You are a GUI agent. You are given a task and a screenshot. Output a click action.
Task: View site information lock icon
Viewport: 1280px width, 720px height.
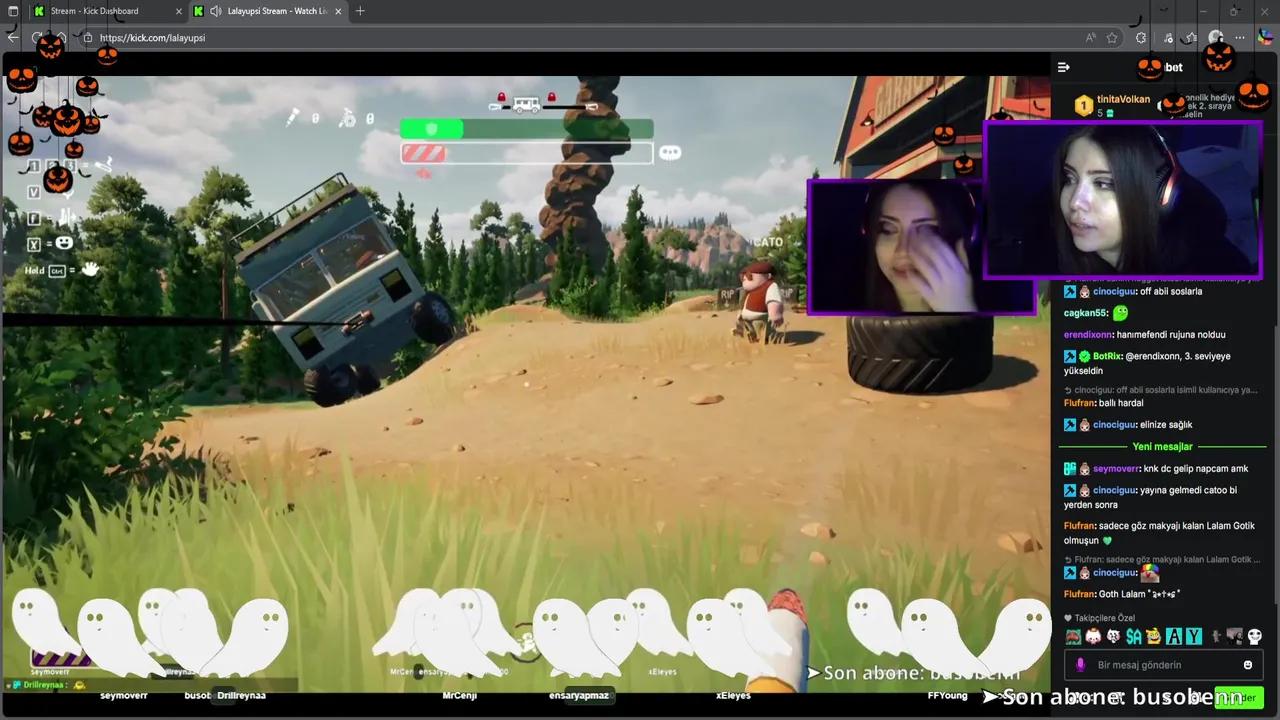click(x=87, y=38)
